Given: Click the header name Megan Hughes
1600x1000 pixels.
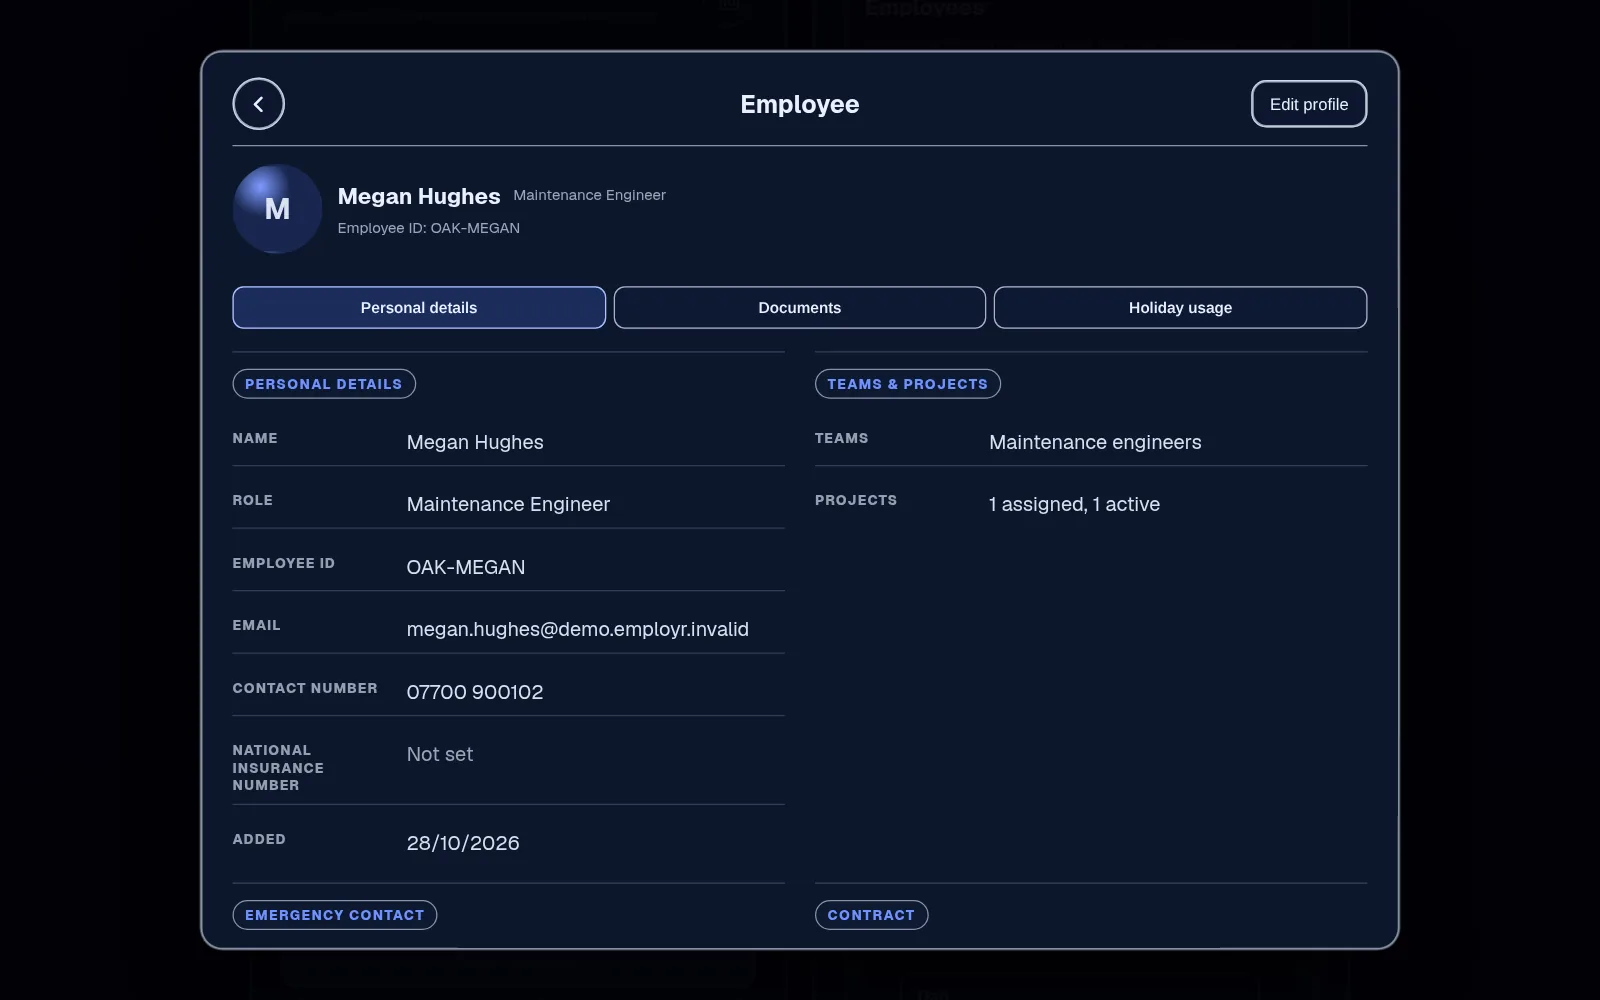Looking at the screenshot, I should [x=419, y=196].
